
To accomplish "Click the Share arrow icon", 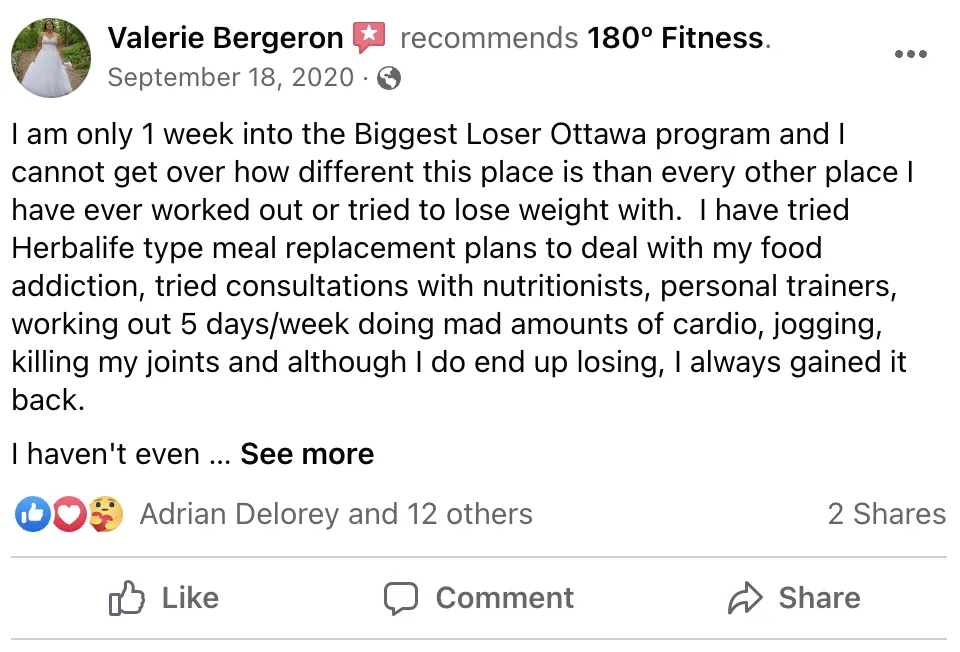I will [x=745, y=598].
